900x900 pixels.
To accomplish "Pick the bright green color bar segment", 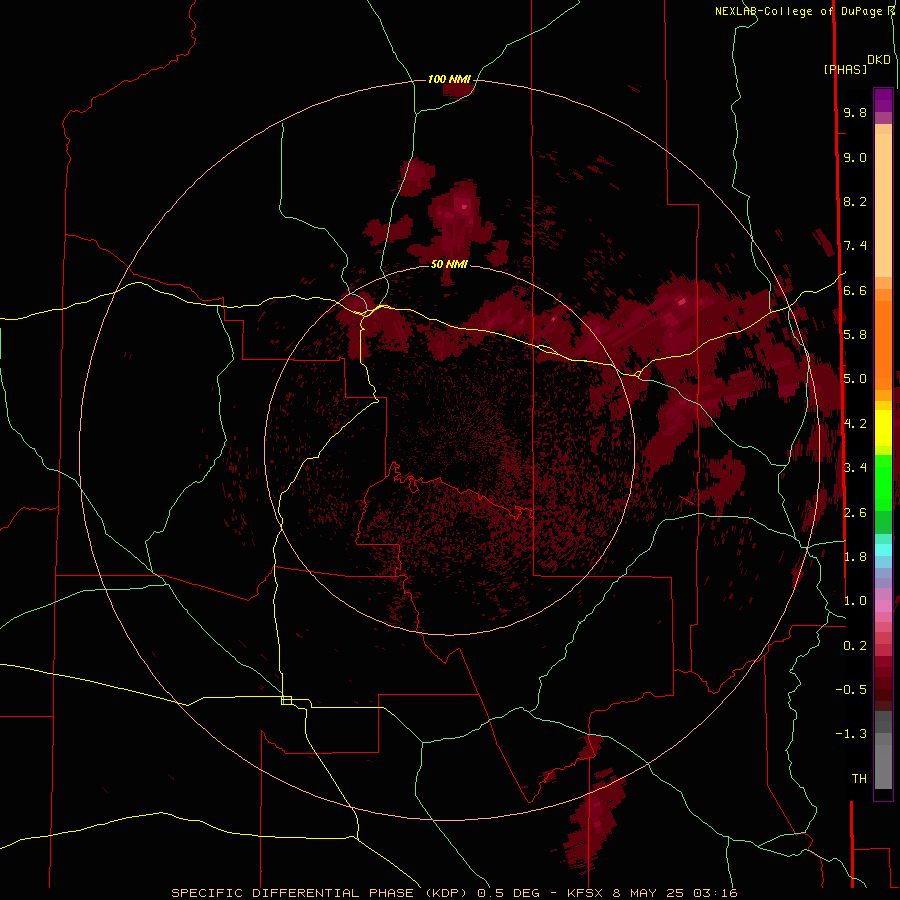I will [x=883, y=482].
